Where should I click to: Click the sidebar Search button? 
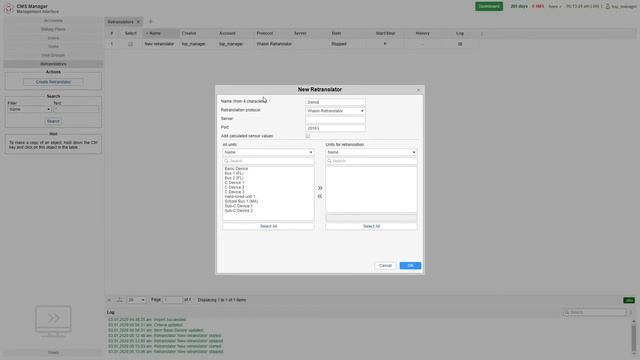[53, 121]
